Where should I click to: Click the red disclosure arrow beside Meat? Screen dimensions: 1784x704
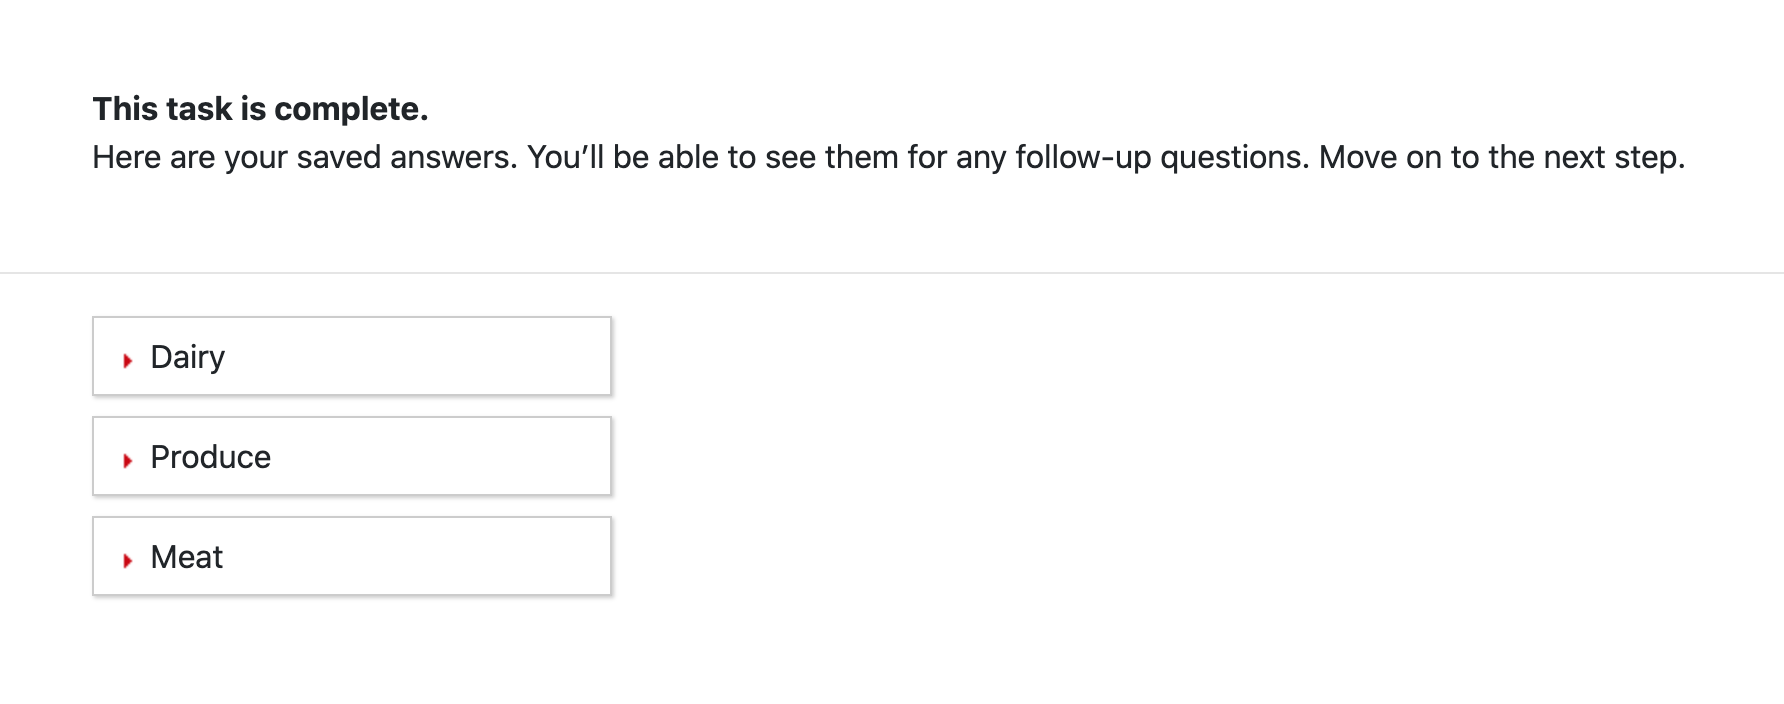point(128,560)
